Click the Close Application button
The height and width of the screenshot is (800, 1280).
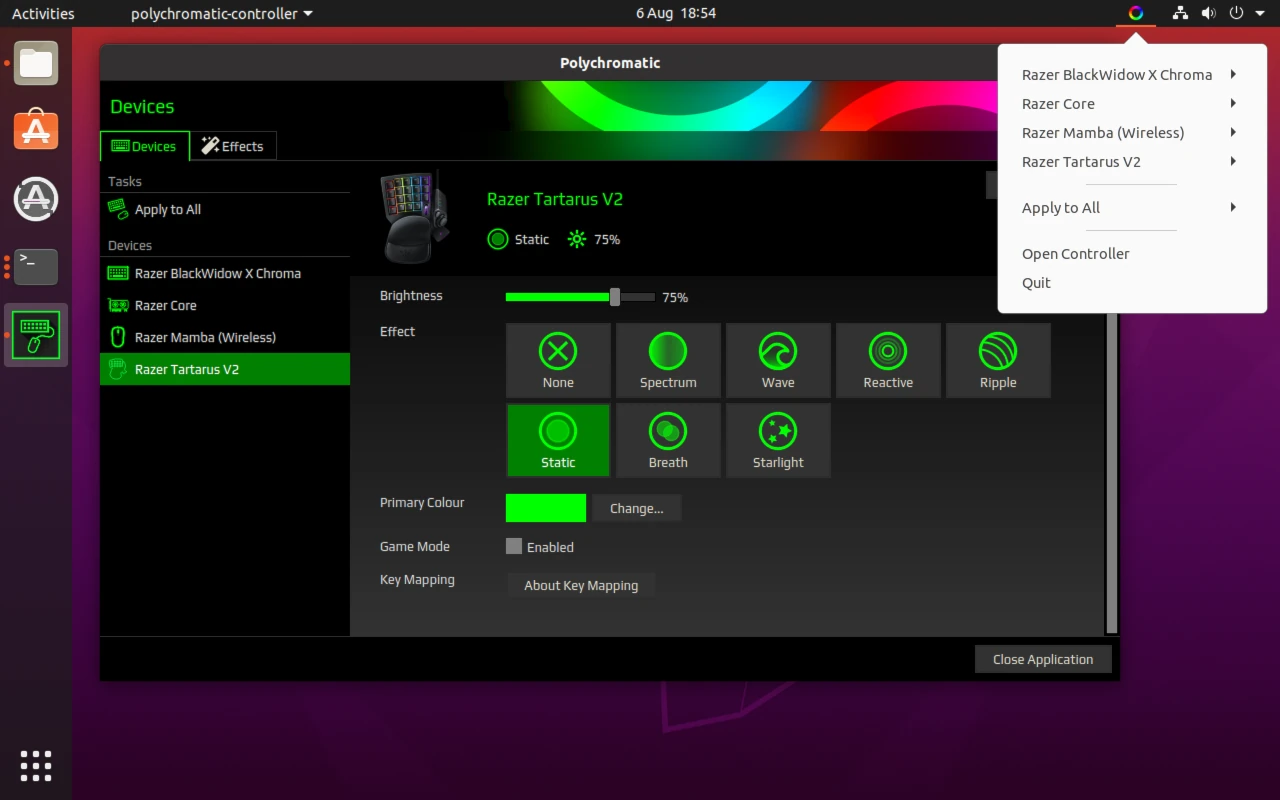coord(1043,659)
